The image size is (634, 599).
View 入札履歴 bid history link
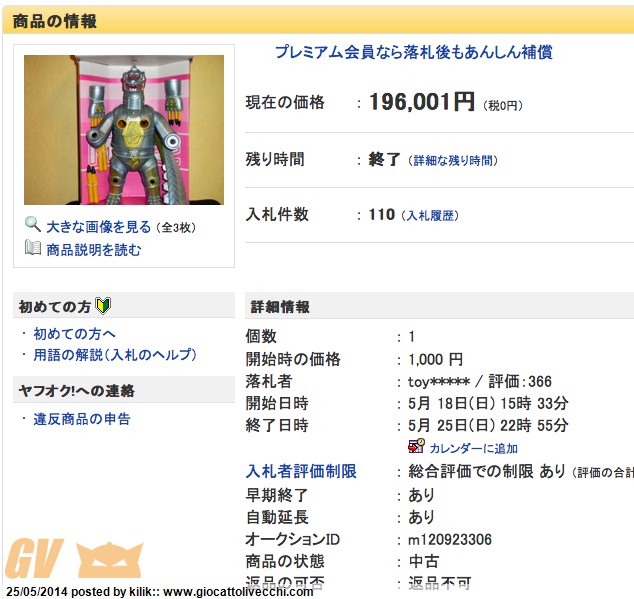(x=430, y=216)
